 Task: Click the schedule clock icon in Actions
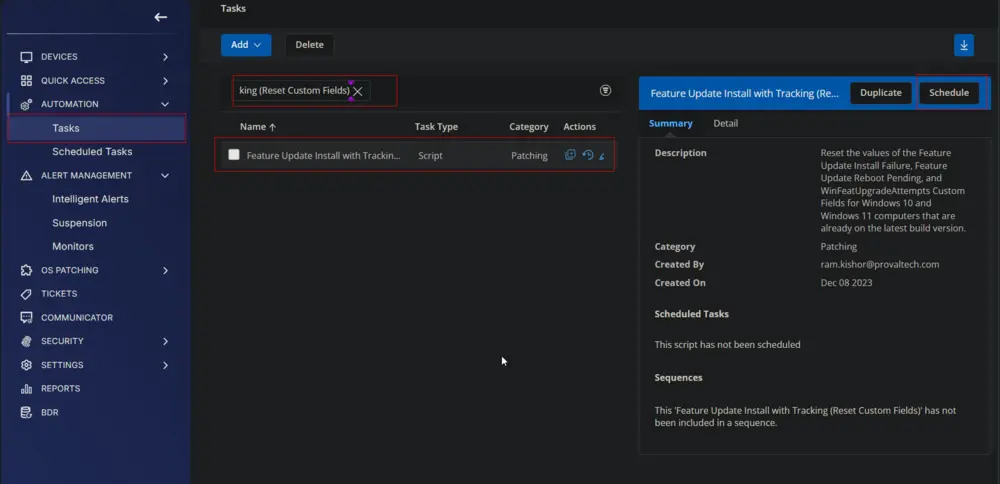[588, 155]
